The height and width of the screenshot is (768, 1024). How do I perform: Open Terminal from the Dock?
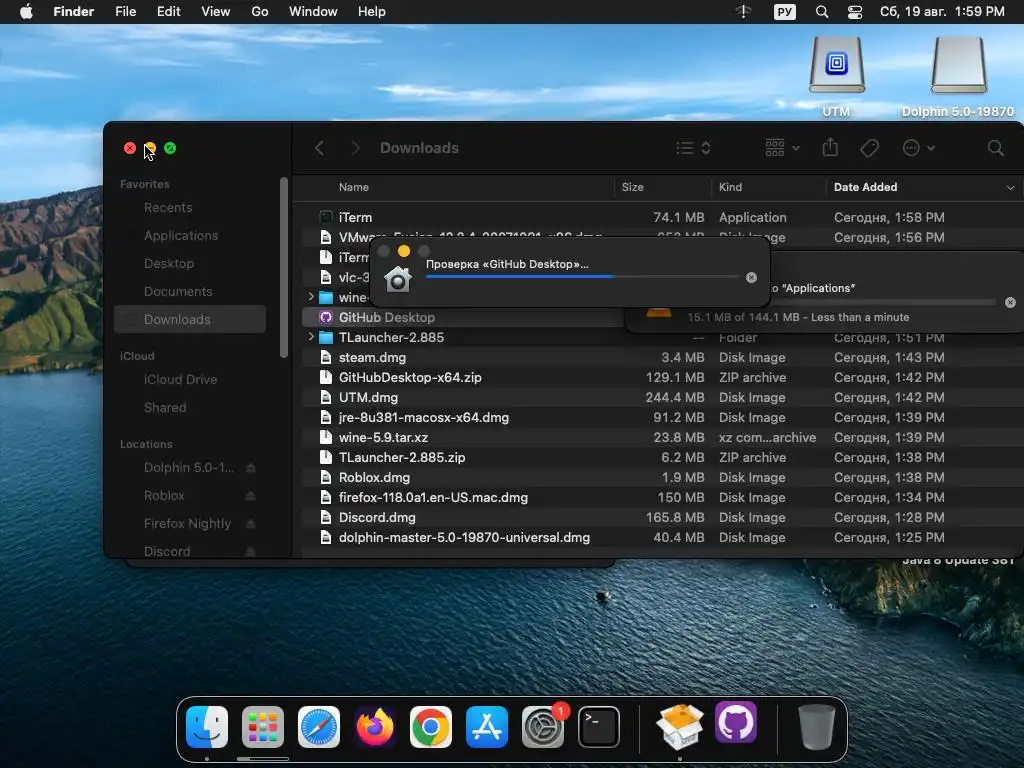point(598,727)
